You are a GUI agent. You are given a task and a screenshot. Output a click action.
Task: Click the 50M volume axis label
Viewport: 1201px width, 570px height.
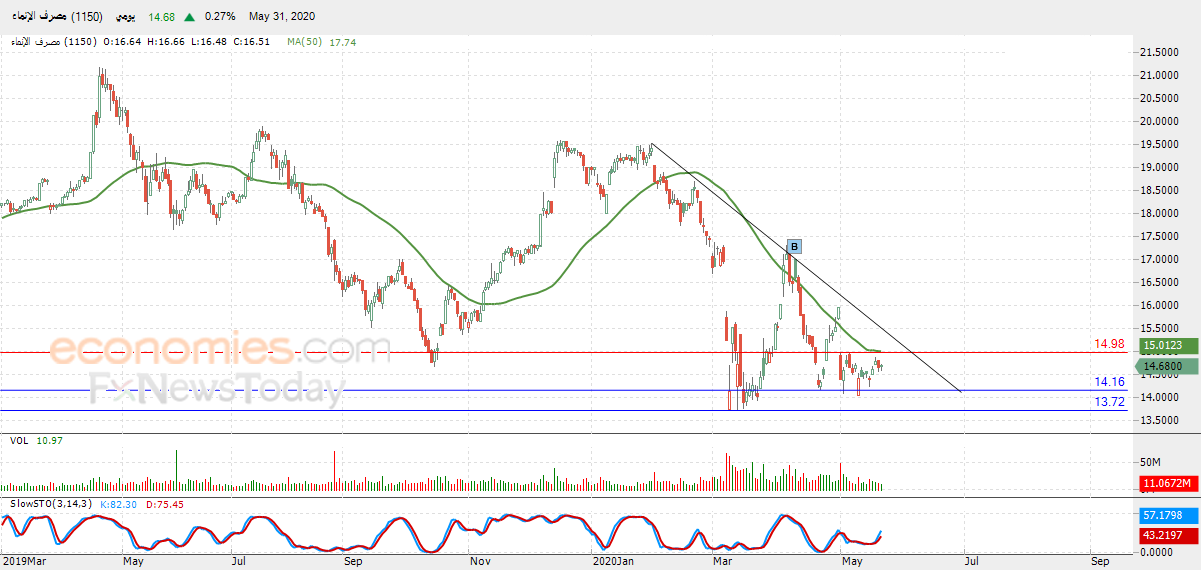point(1150,462)
